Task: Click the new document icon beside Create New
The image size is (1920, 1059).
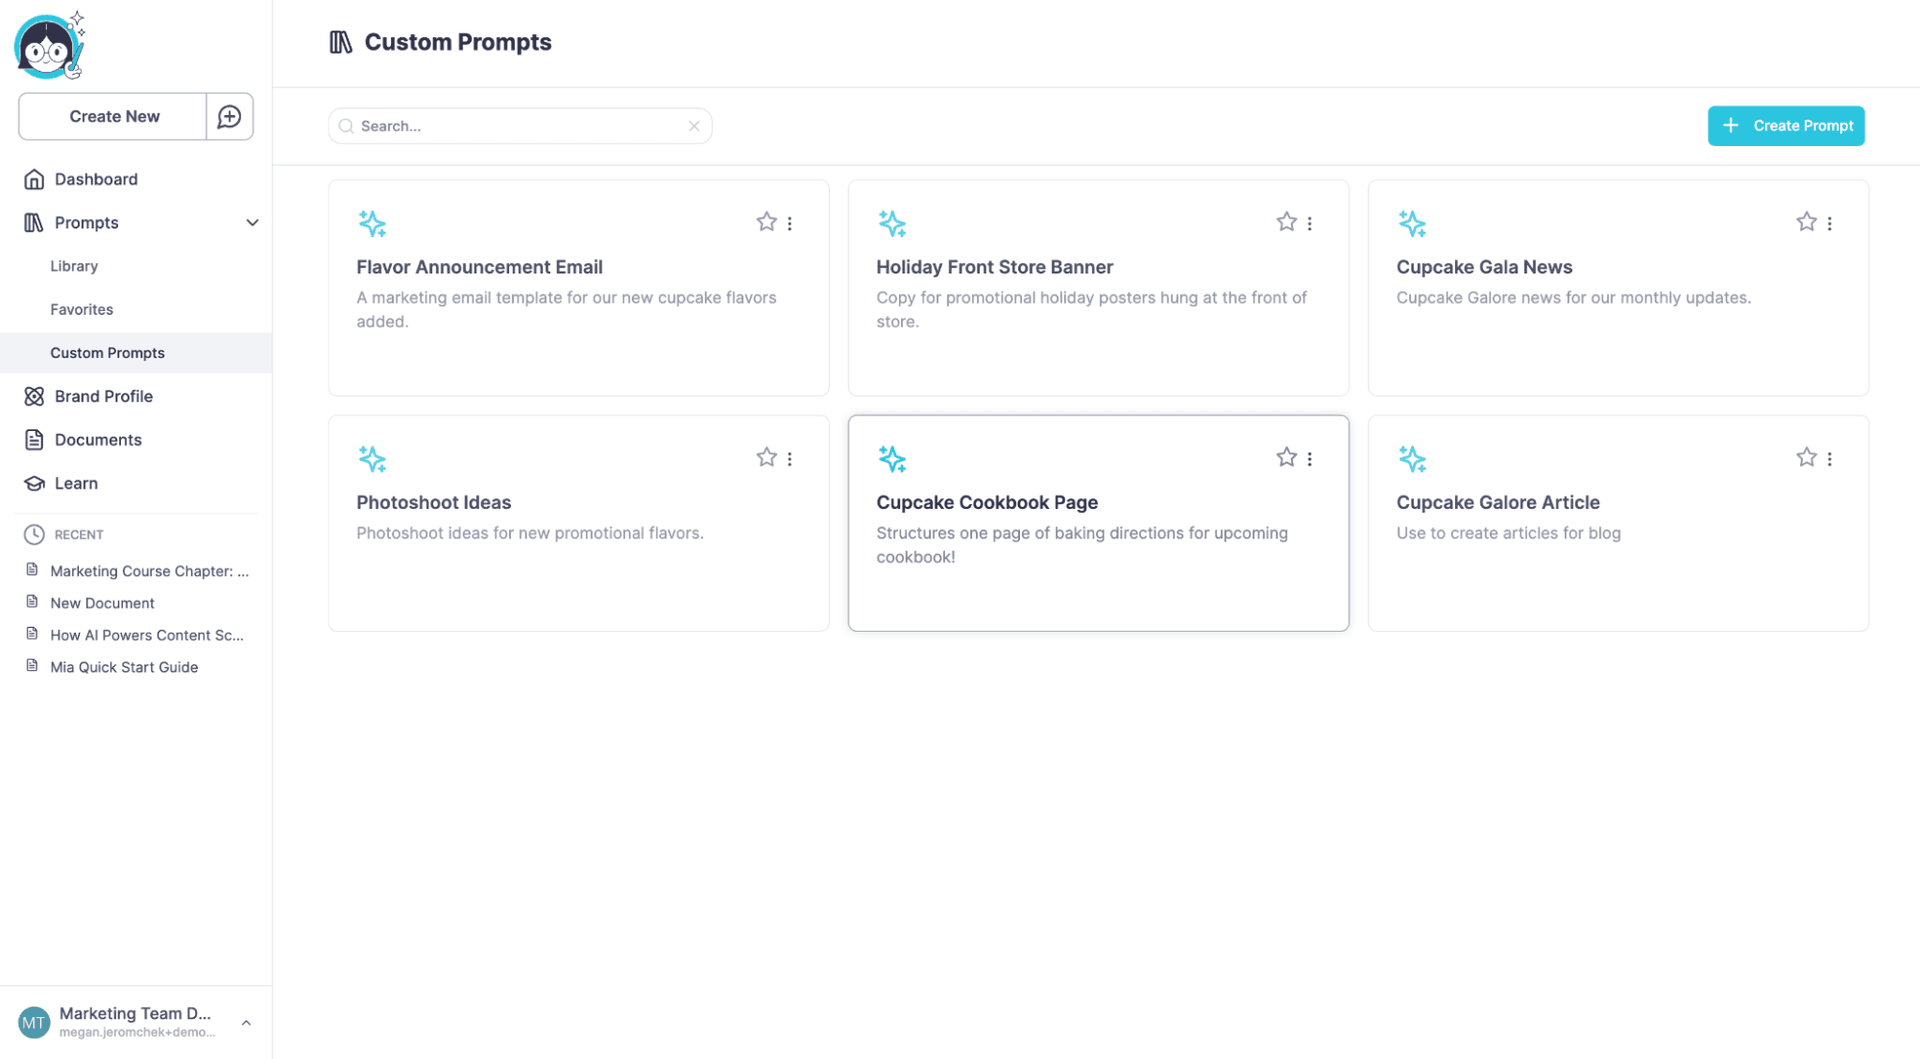Action: [x=229, y=116]
